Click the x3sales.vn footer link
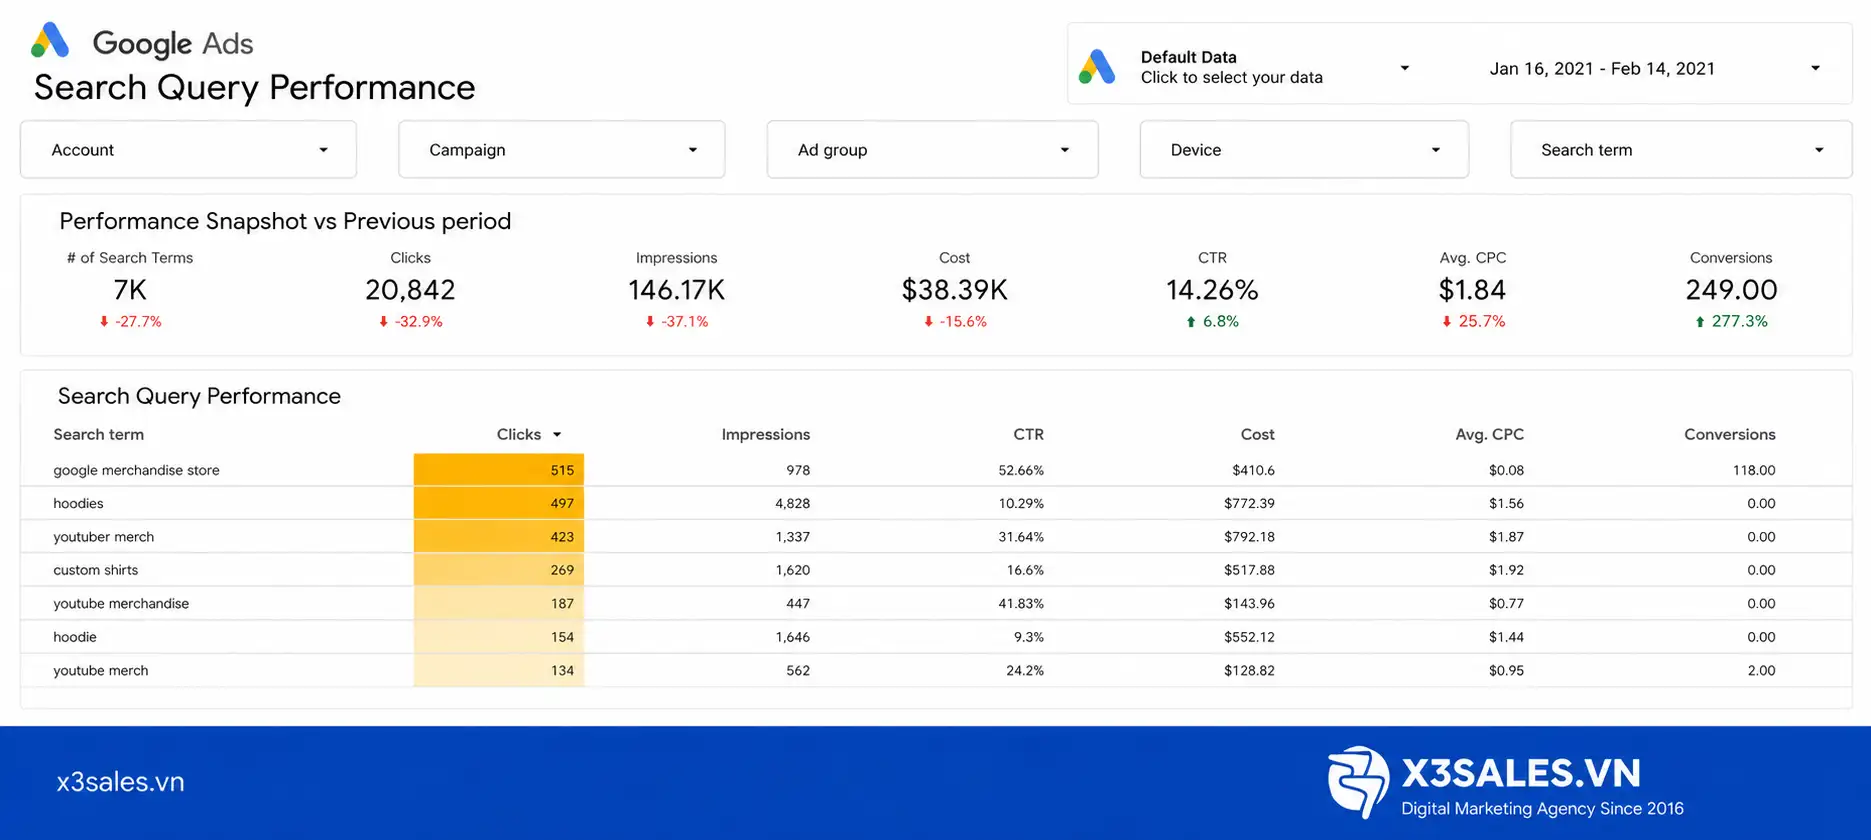1871x840 pixels. point(120,782)
